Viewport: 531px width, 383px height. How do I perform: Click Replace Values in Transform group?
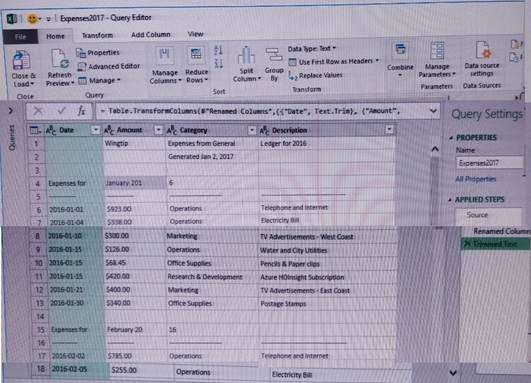pyautogui.click(x=316, y=75)
